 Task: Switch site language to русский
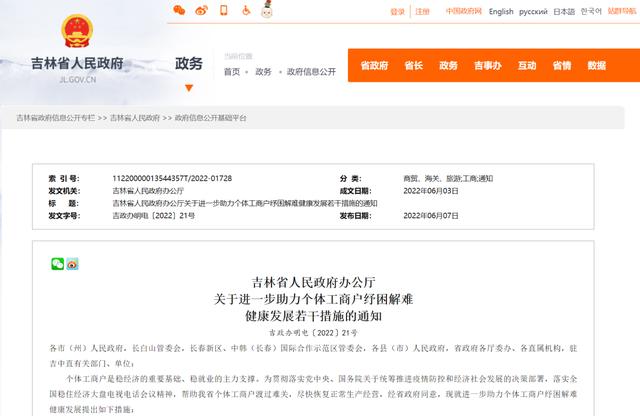pos(533,12)
